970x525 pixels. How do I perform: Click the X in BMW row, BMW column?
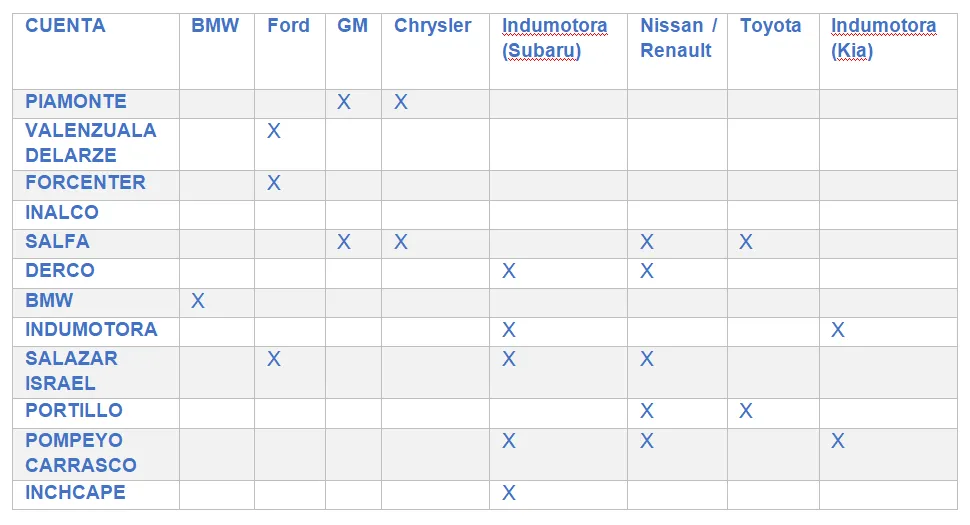(198, 301)
